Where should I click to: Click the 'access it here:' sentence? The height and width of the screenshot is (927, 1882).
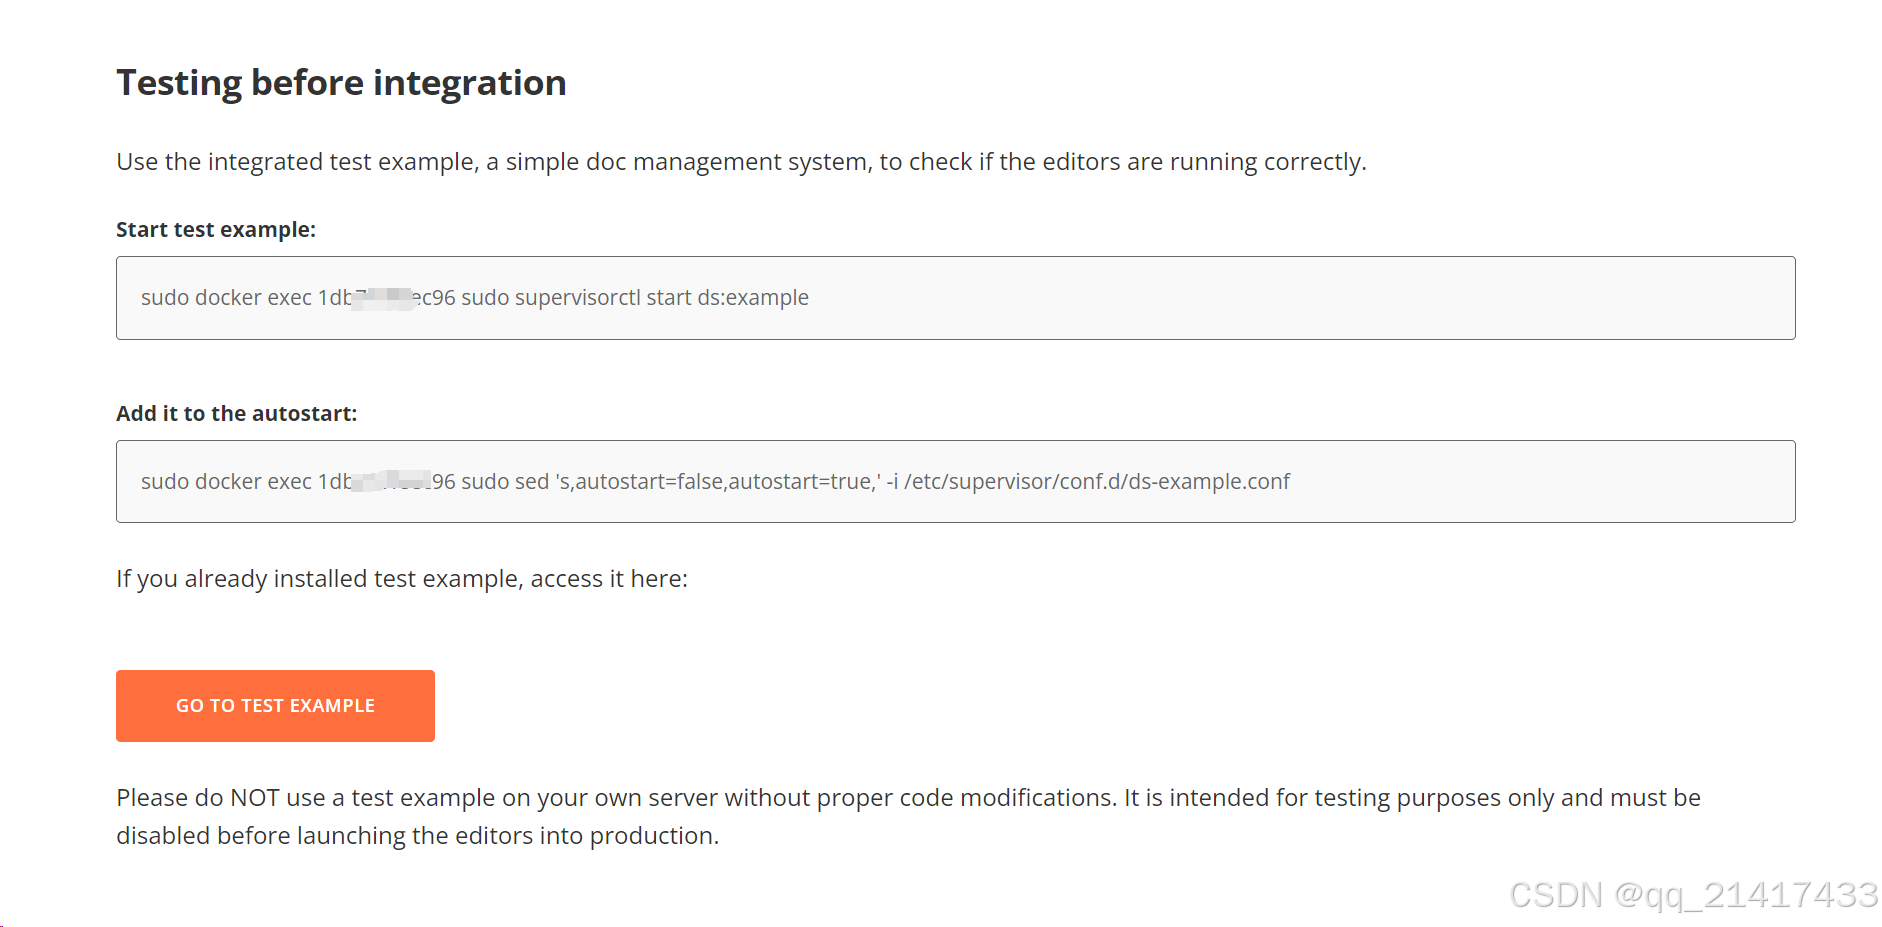pos(608,579)
